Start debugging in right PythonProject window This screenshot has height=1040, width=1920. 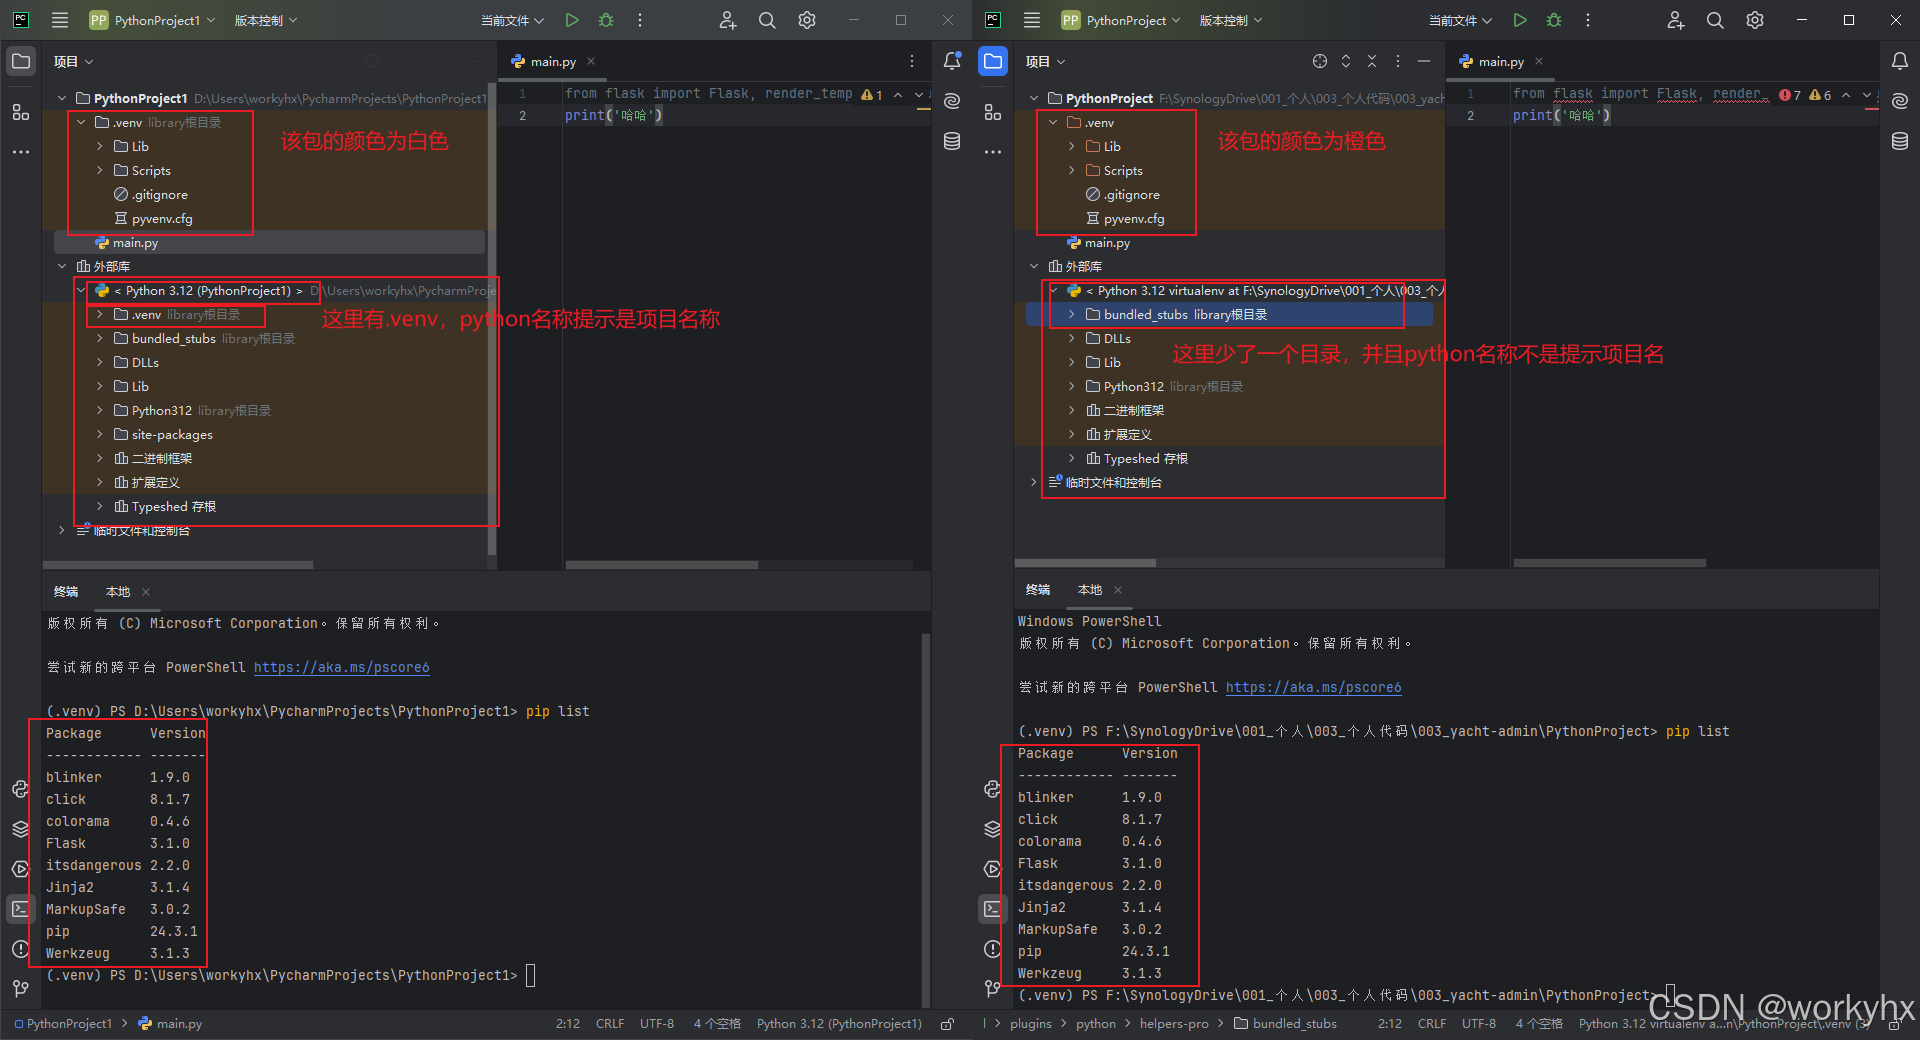pyautogui.click(x=1554, y=20)
